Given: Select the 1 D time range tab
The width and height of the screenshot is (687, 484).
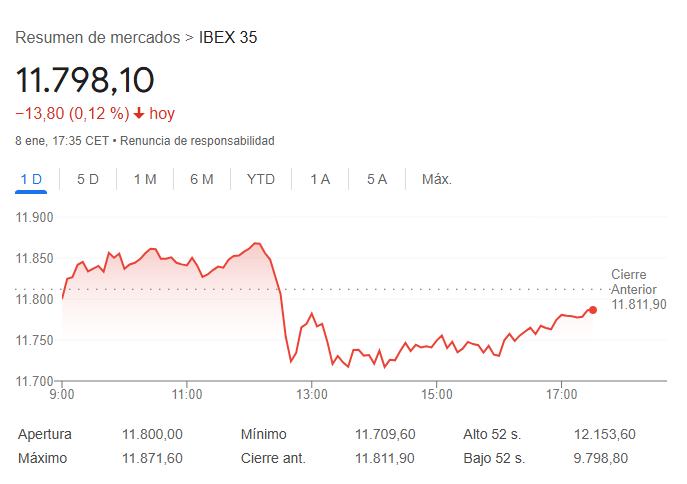Looking at the screenshot, I should click(x=31, y=179).
